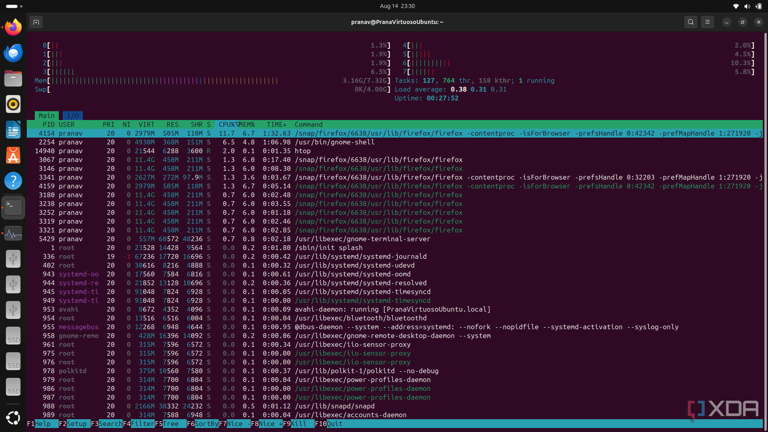Open the terminal hamburger menu
Screen dimensions: 768x432
(707, 22)
